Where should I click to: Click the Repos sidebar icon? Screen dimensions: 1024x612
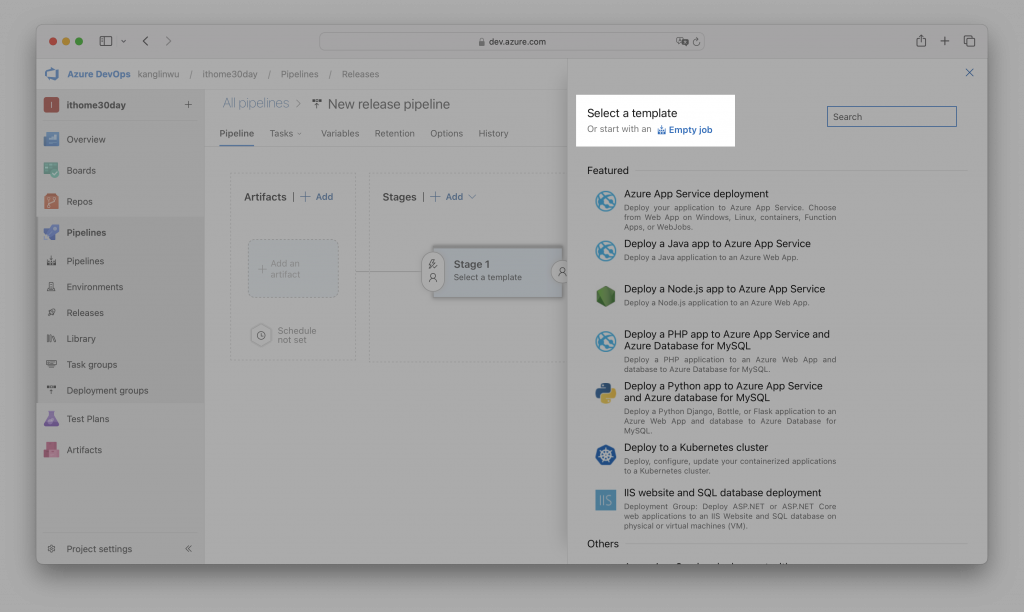coord(52,201)
